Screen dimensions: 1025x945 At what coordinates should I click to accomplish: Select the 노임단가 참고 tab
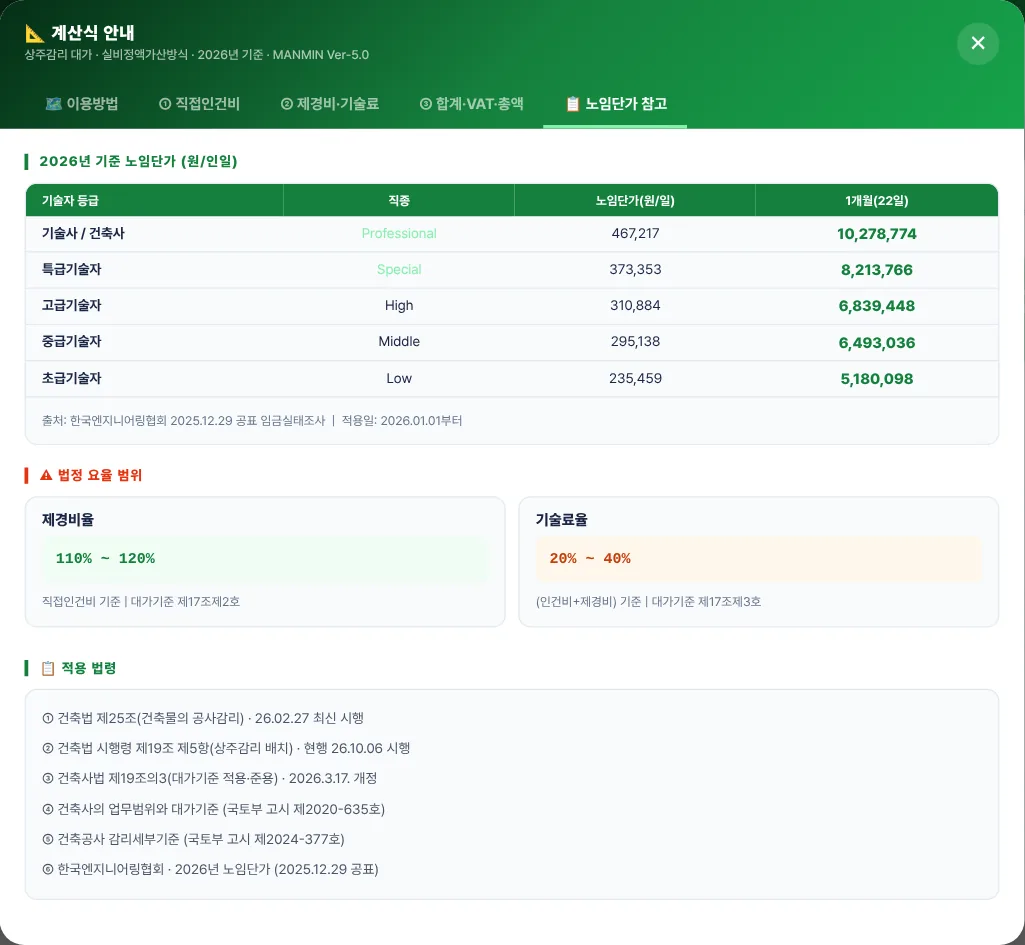click(x=615, y=103)
